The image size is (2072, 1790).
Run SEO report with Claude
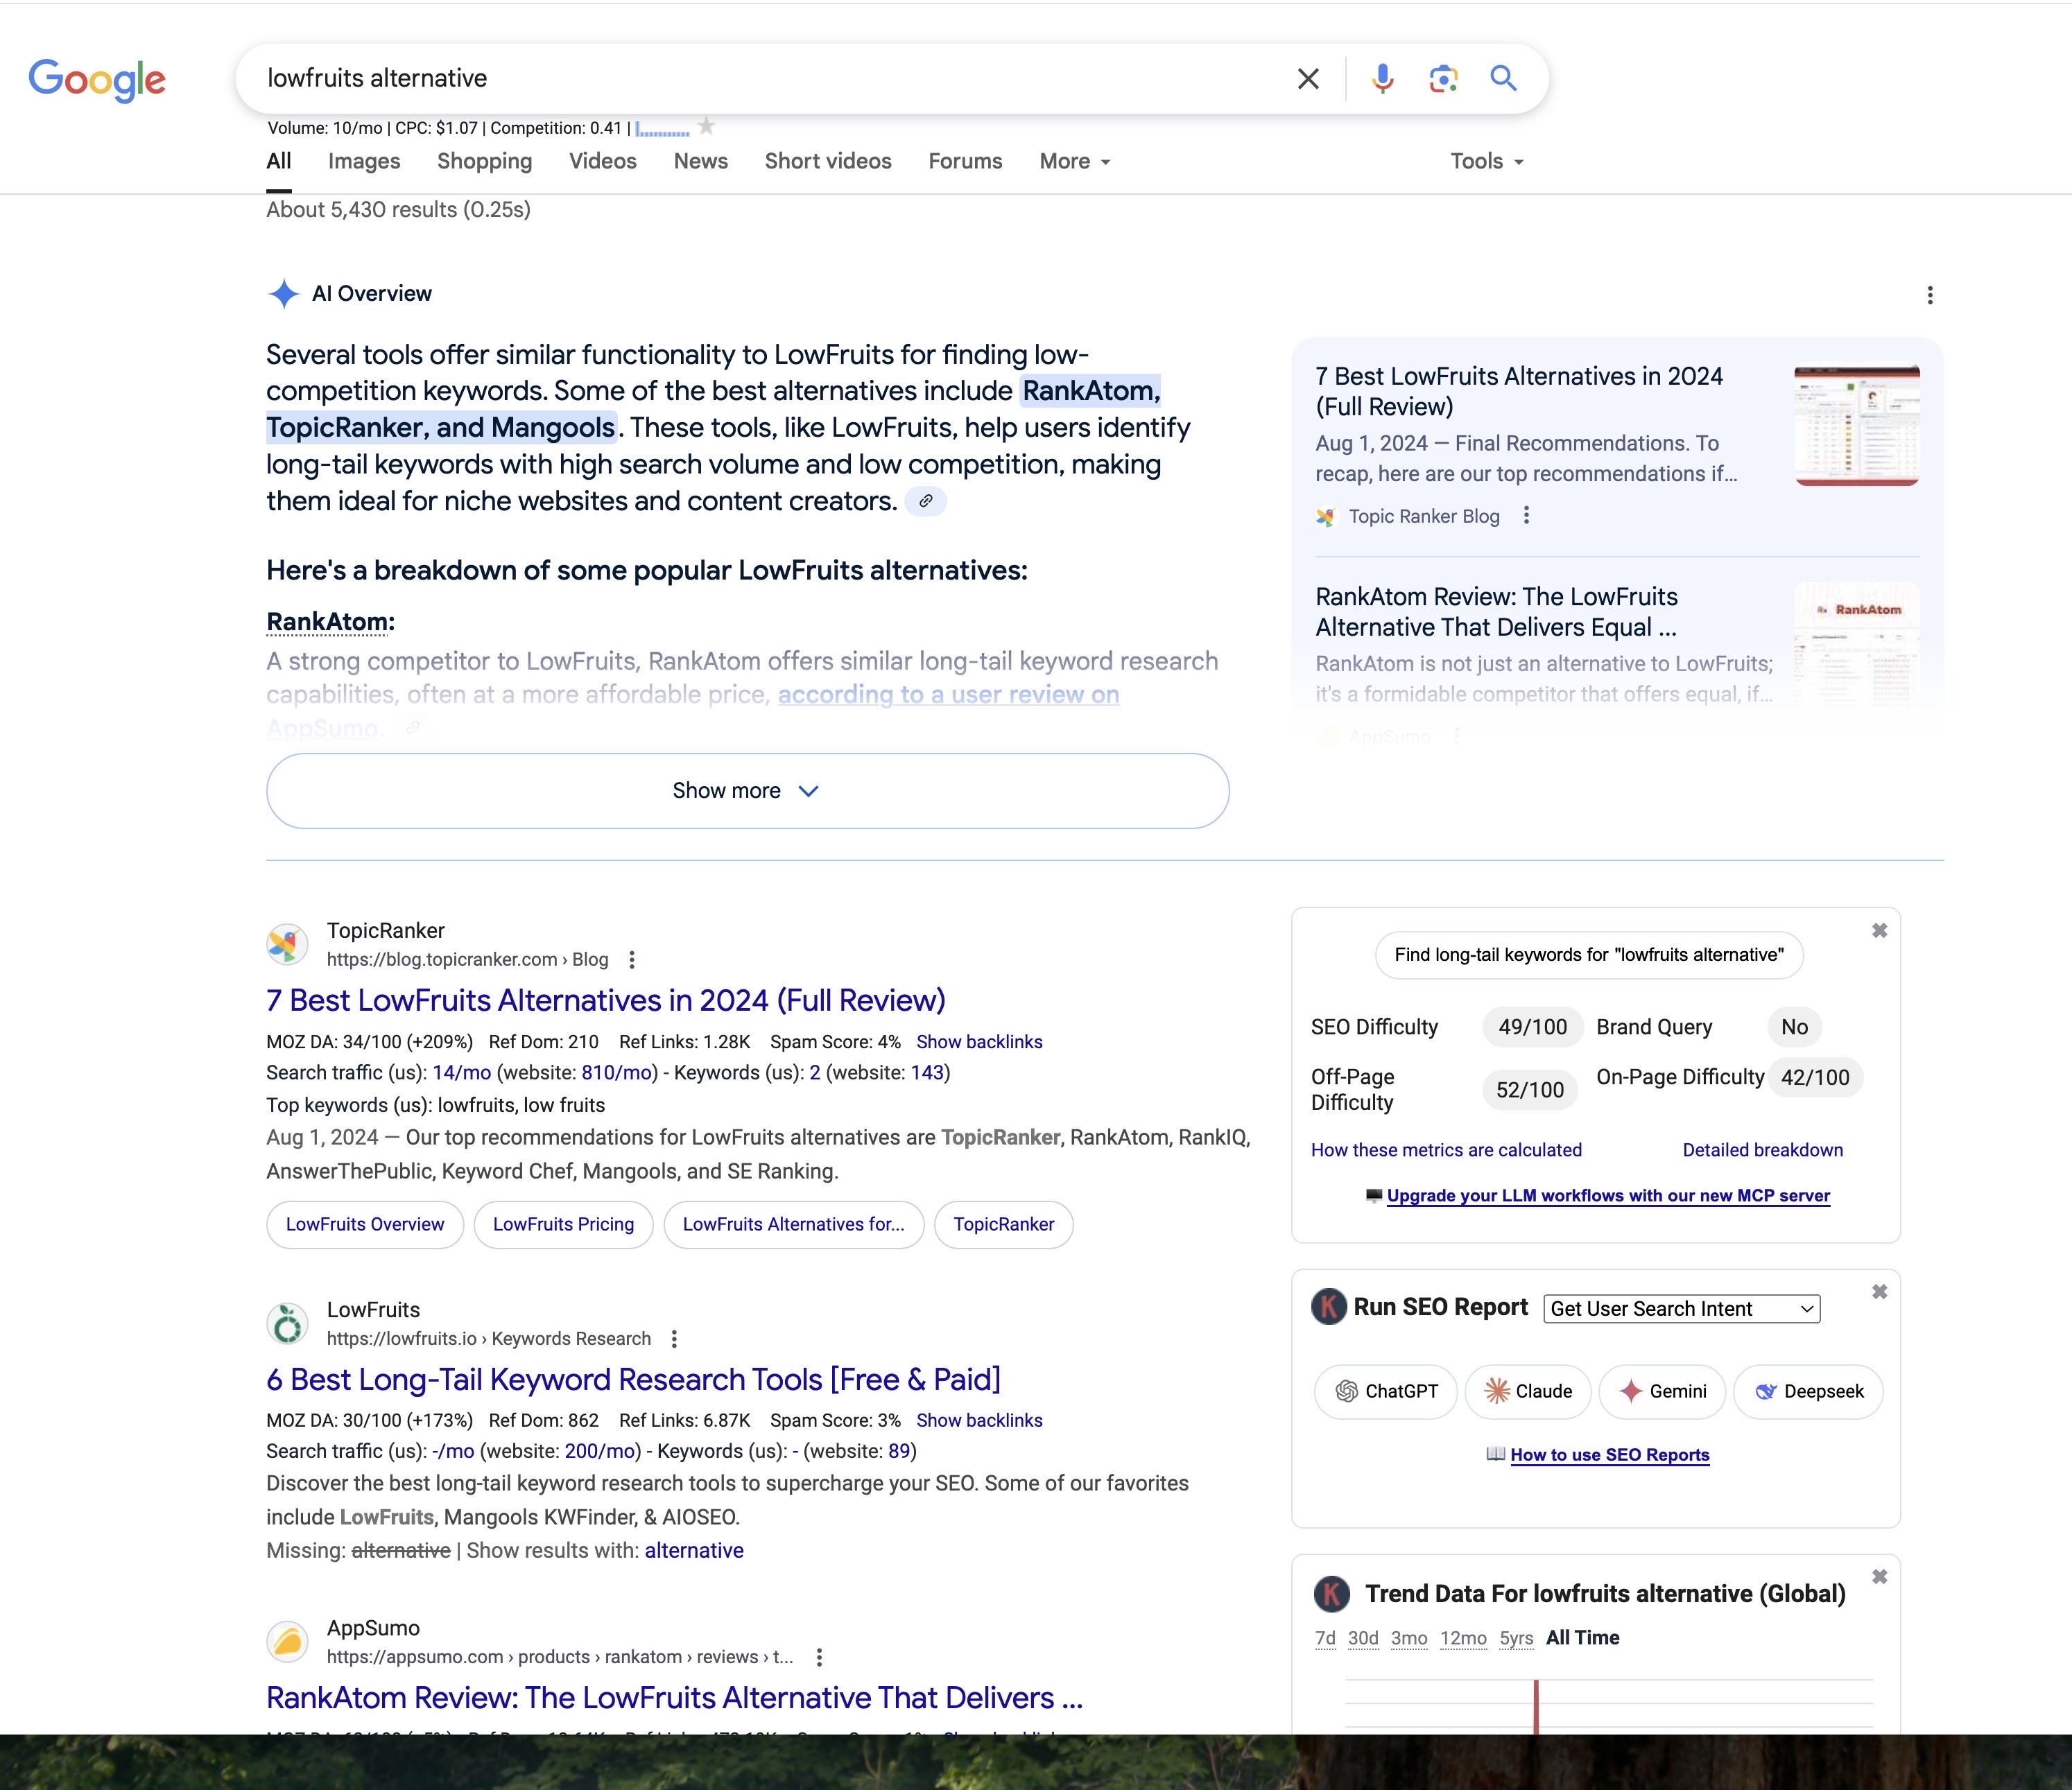coord(1527,1391)
